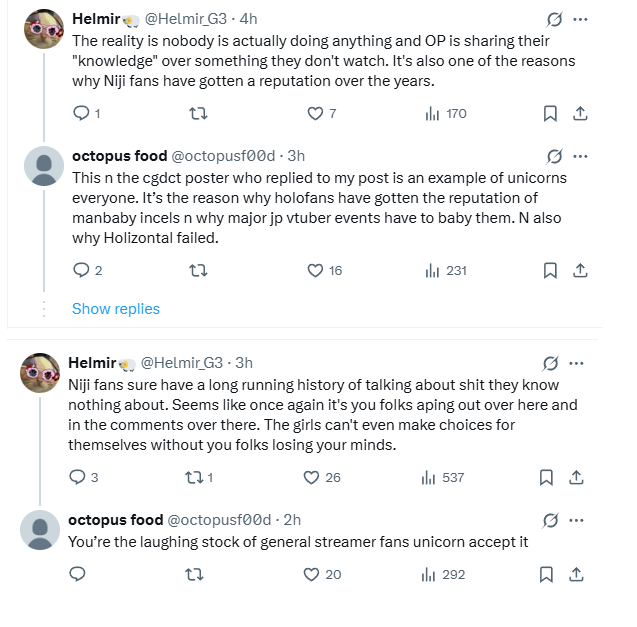The width and height of the screenshot is (637, 627).
Task: Open the @Helmir_G3 handle on 4h tweet
Action: (x=197, y=19)
